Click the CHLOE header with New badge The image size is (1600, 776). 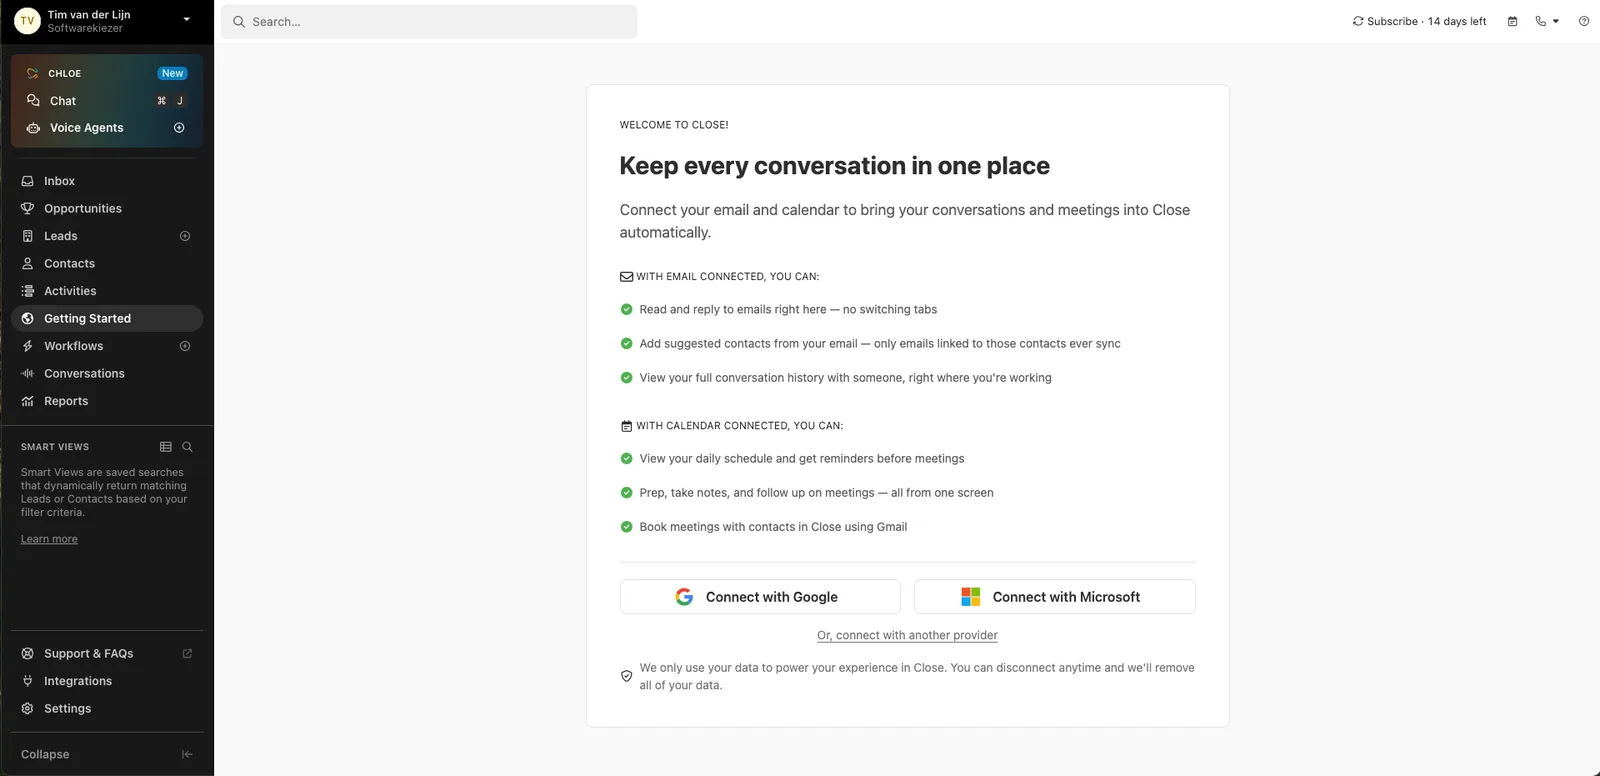pyautogui.click(x=107, y=74)
